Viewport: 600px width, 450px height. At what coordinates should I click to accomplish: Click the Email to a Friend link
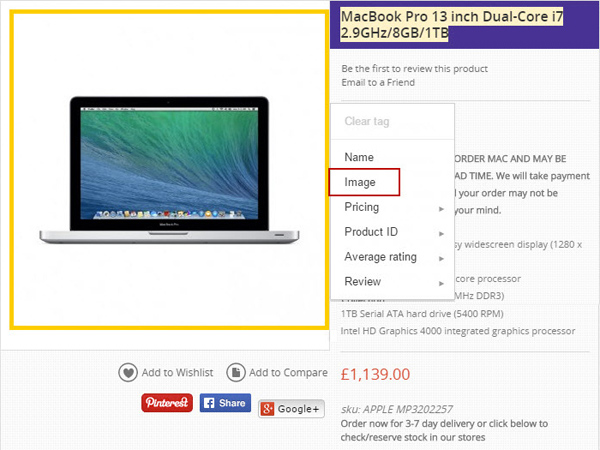coord(378,83)
